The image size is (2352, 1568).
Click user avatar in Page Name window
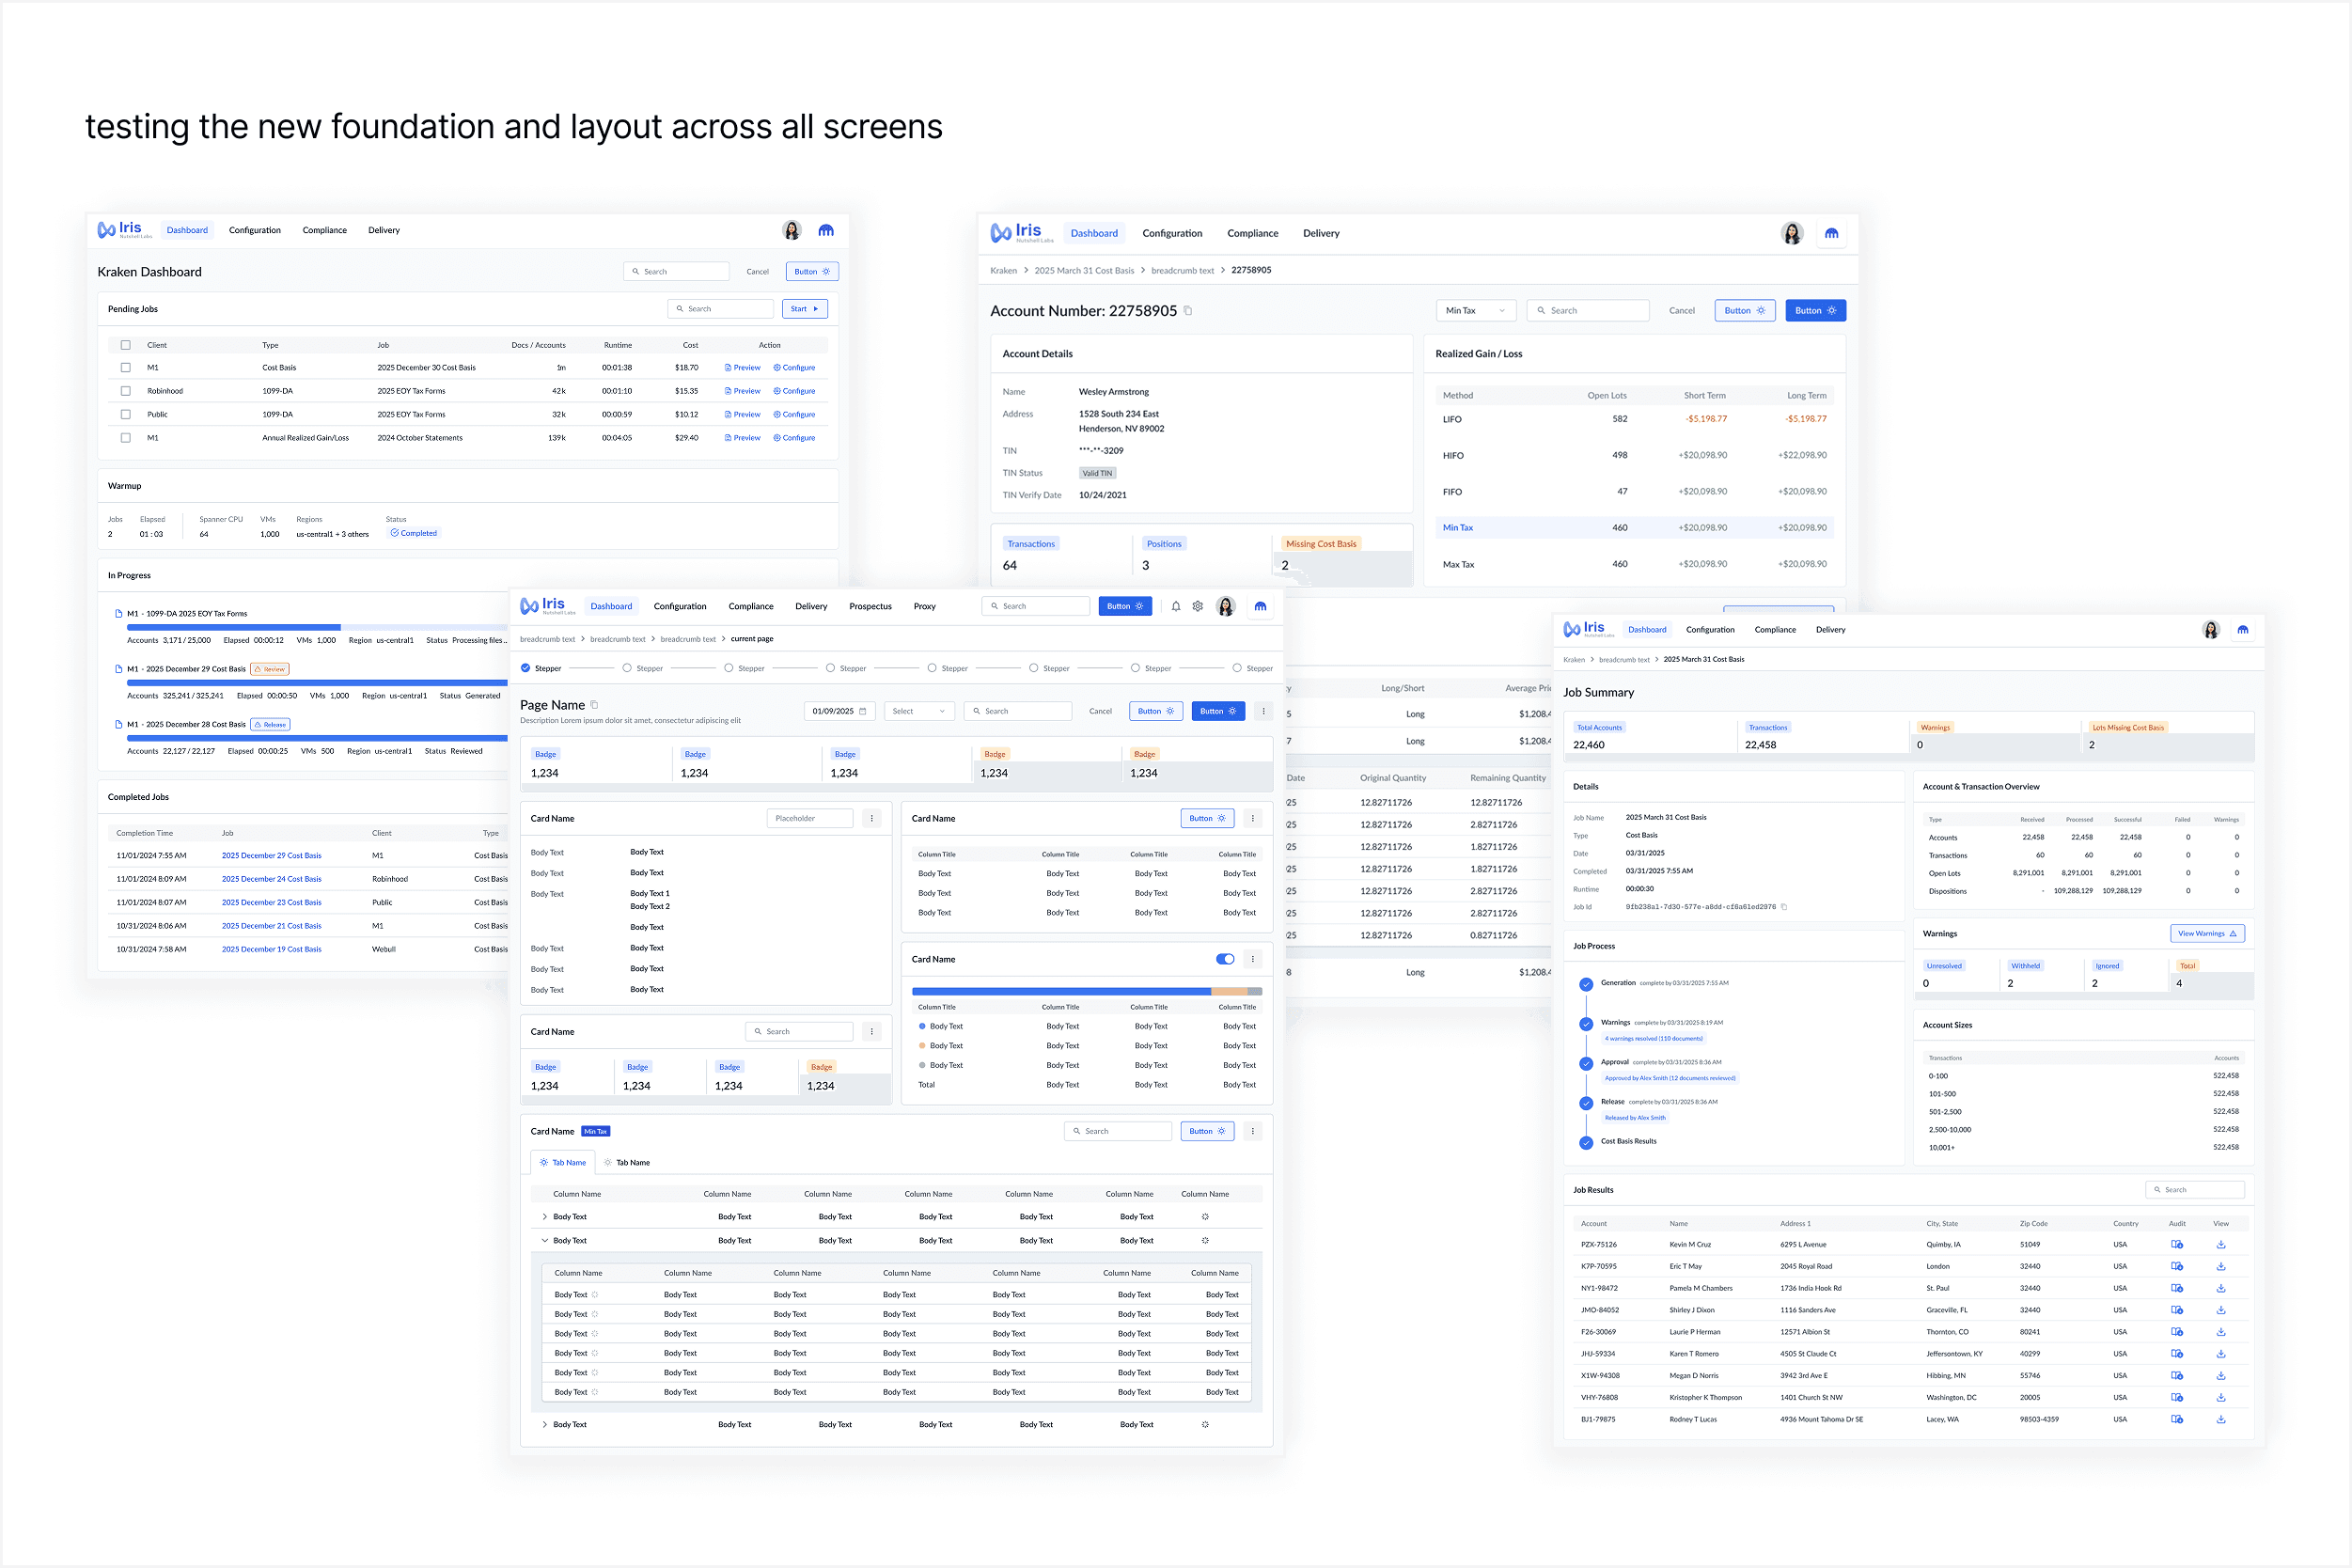pos(1226,606)
